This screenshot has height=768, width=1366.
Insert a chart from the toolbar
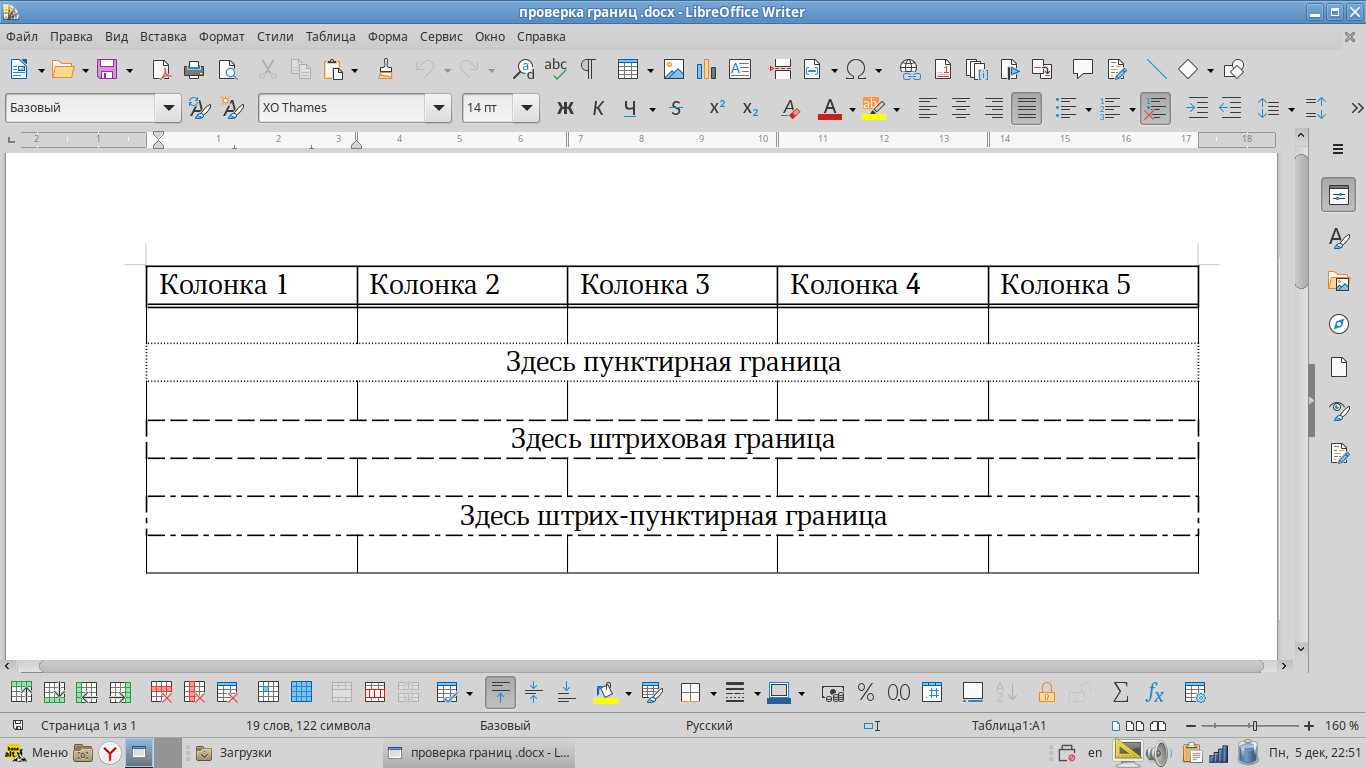click(707, 70)
